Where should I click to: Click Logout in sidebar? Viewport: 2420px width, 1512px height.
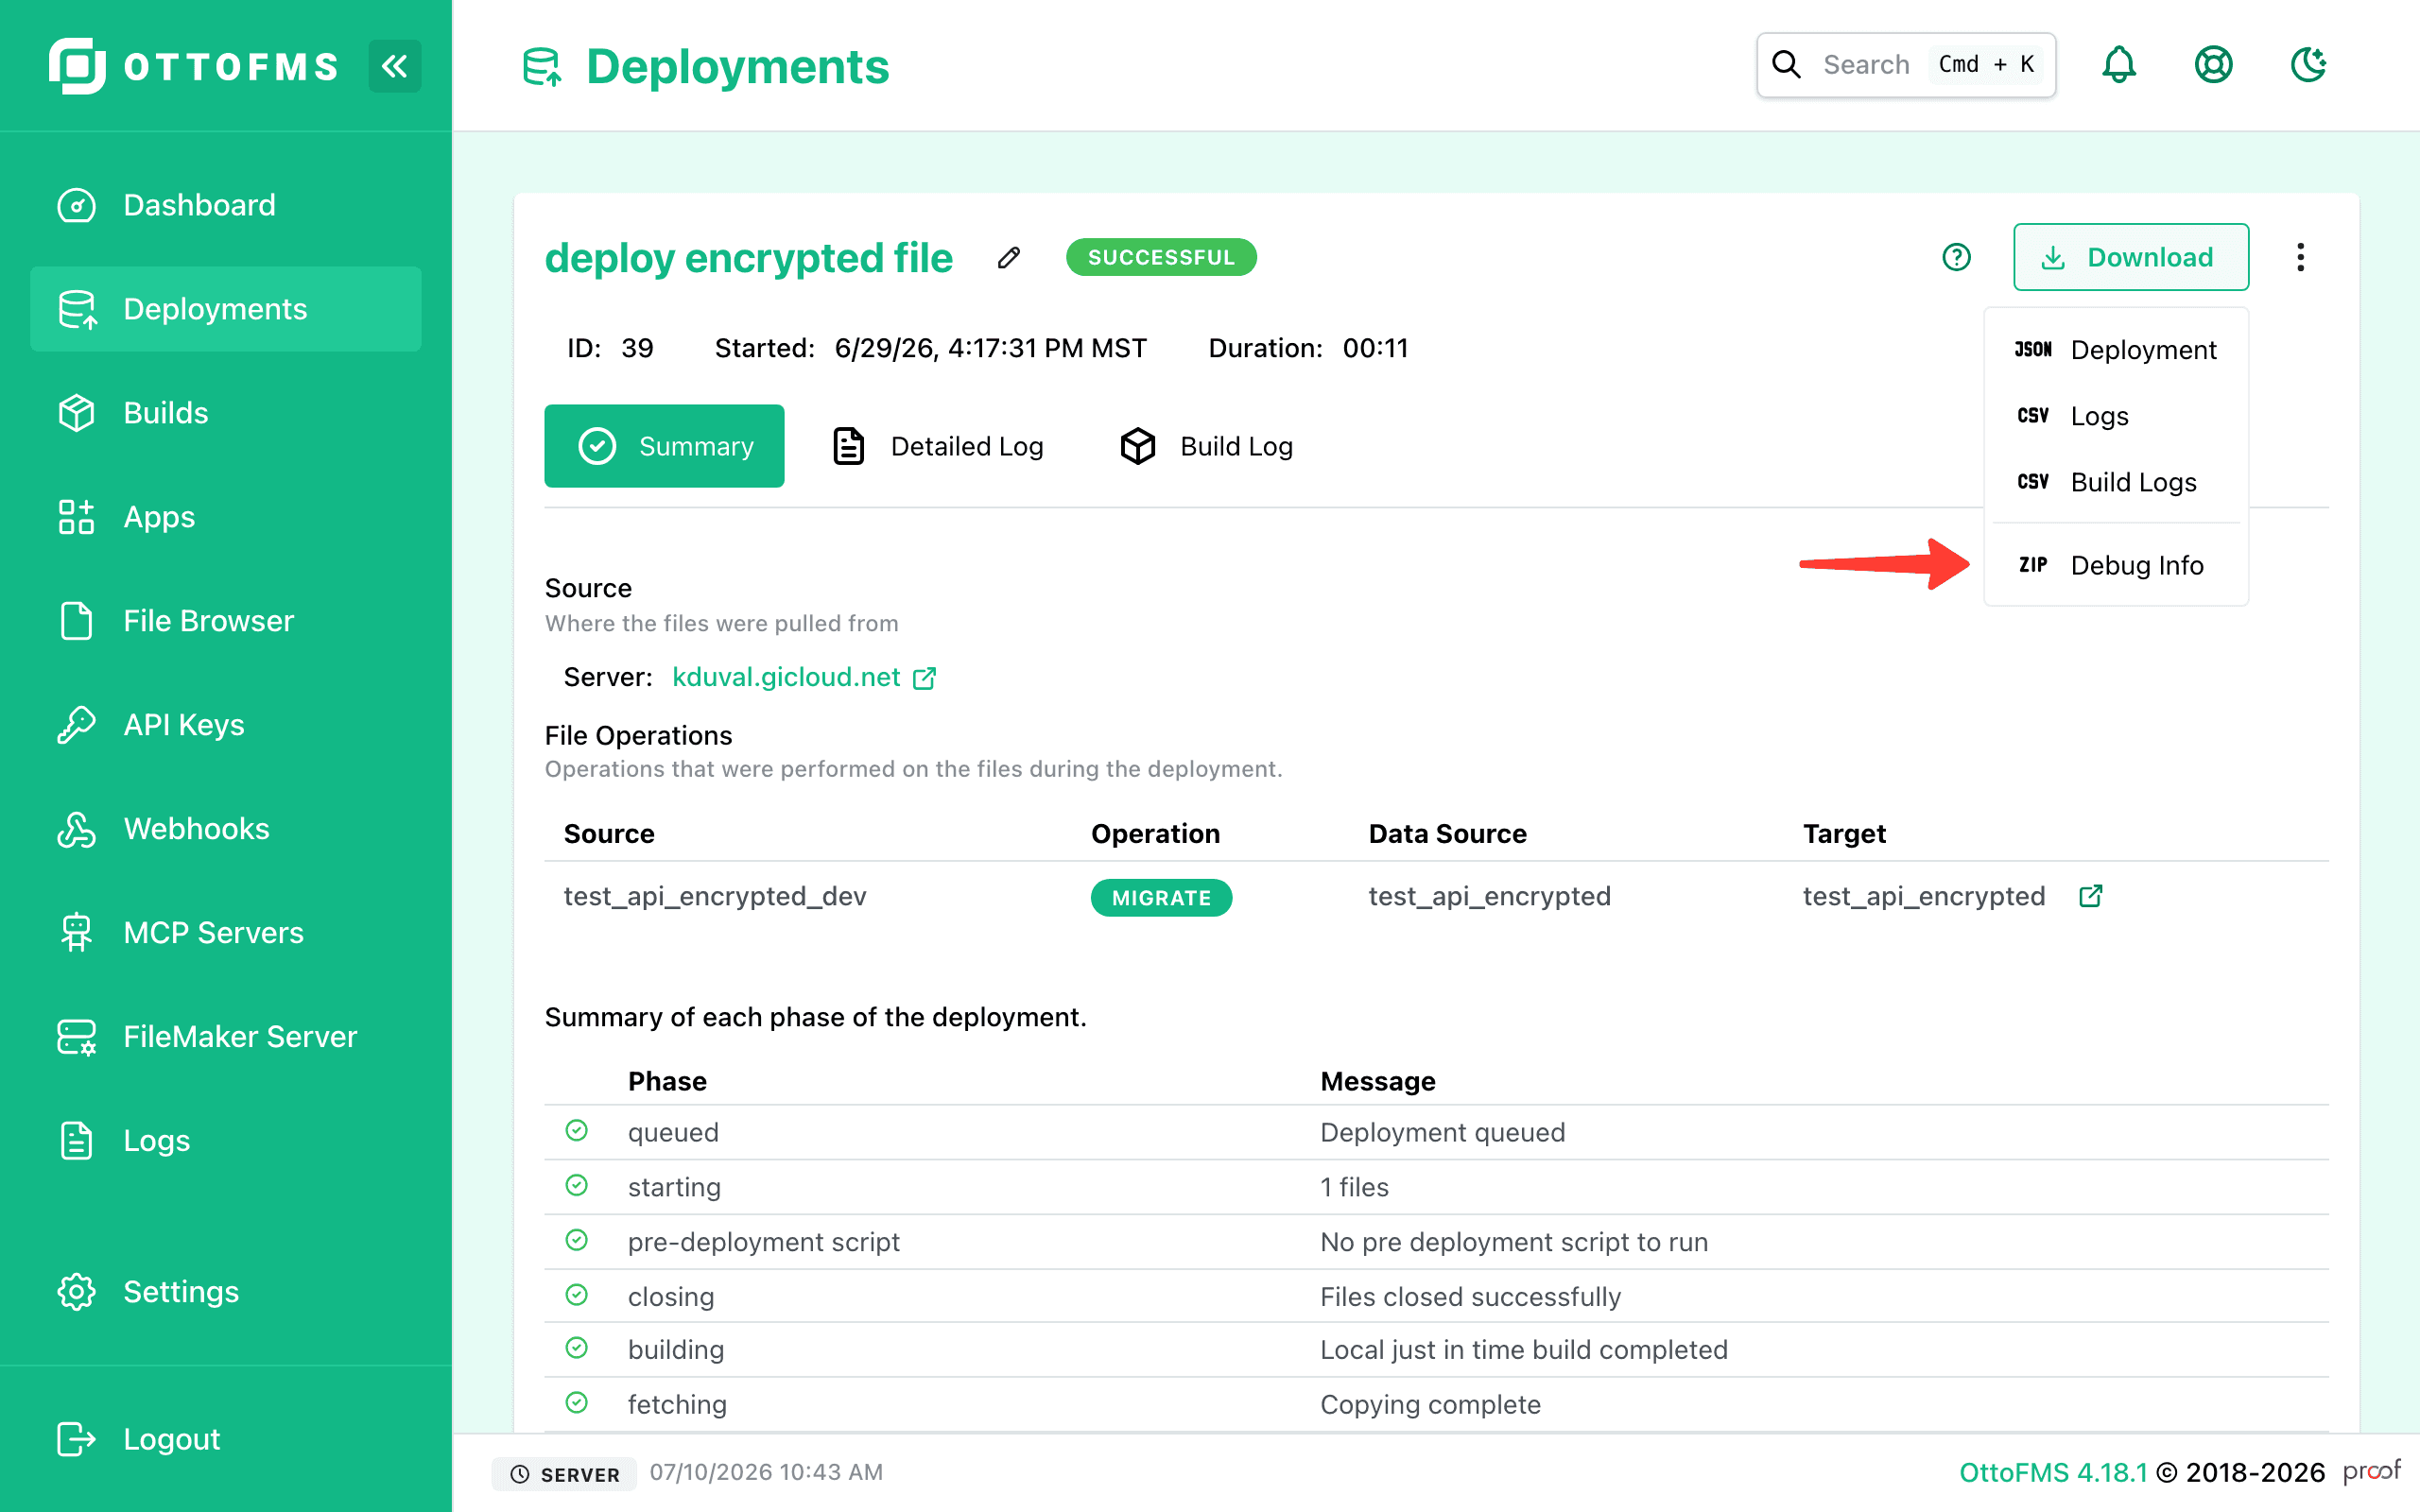tap(226, 1439)
